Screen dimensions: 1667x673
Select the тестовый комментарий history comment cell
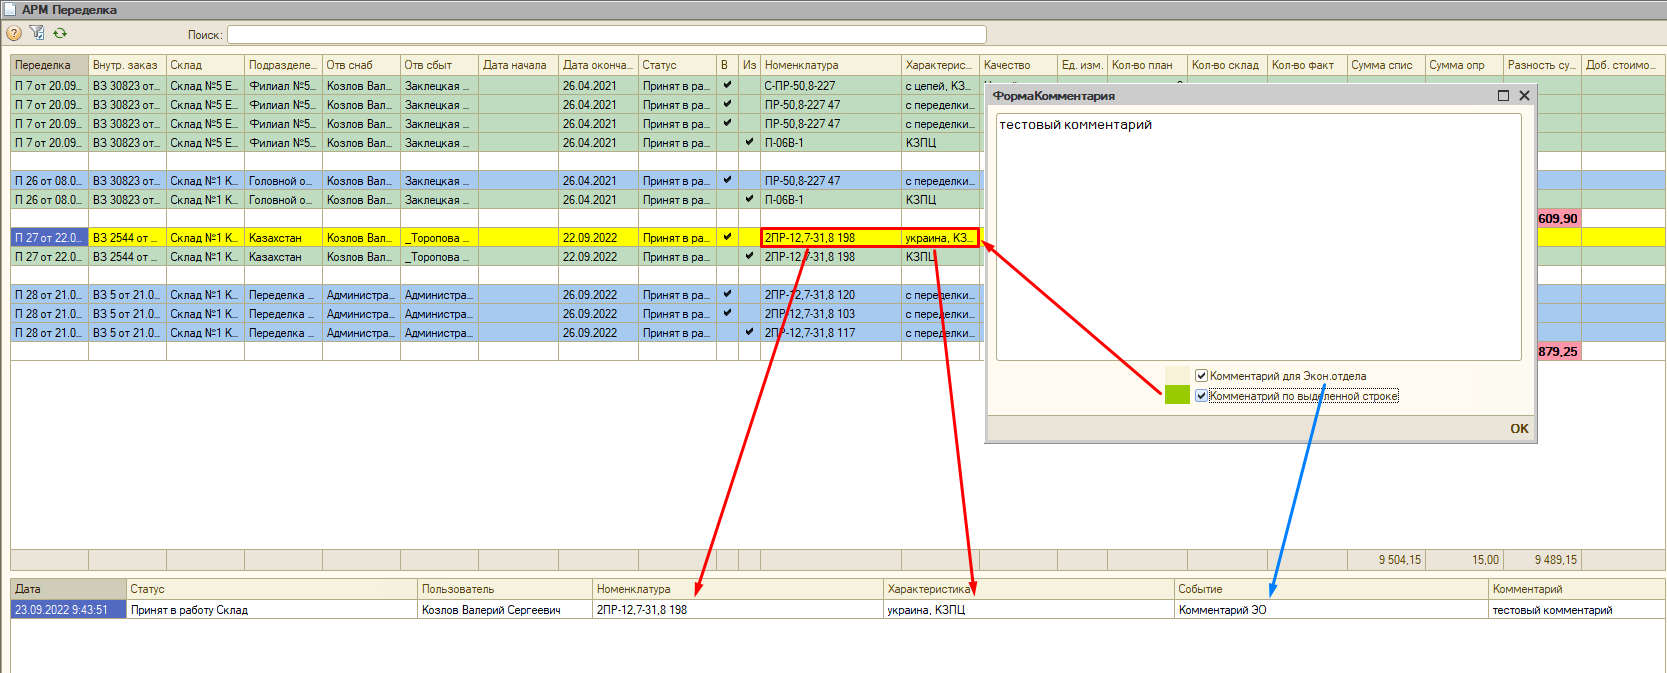coord(1577,610)
